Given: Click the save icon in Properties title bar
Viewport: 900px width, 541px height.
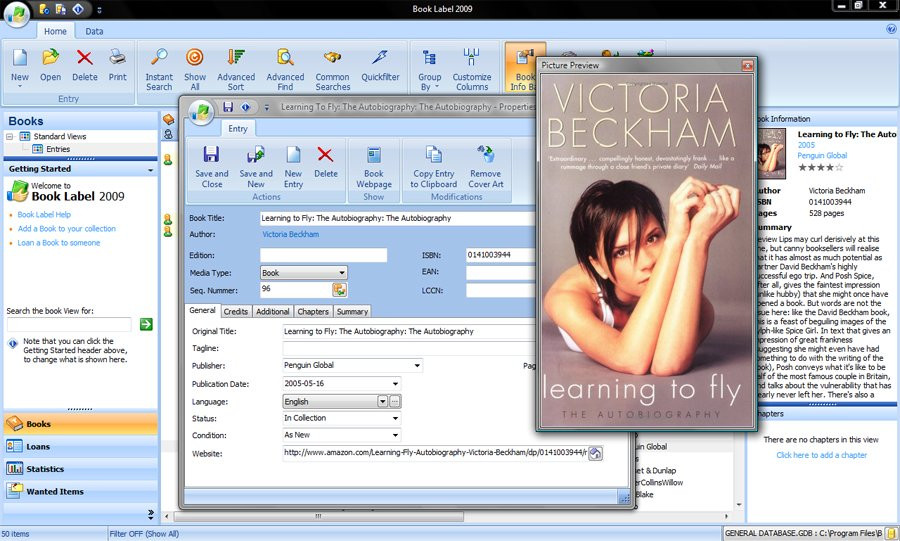Looking at the screenshot, I should pyautogui.click(x=228, y=107).
